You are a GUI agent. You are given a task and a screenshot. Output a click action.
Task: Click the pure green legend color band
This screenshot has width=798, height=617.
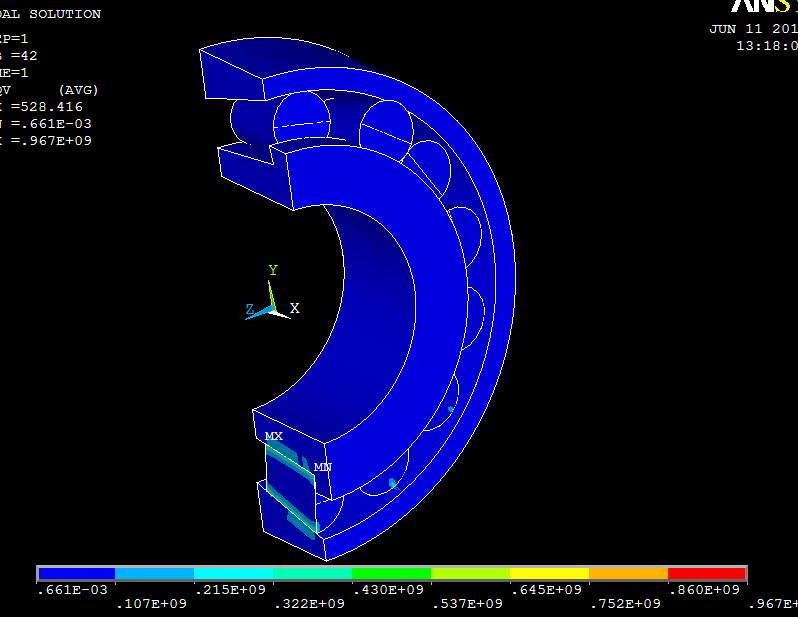point(391,574)
